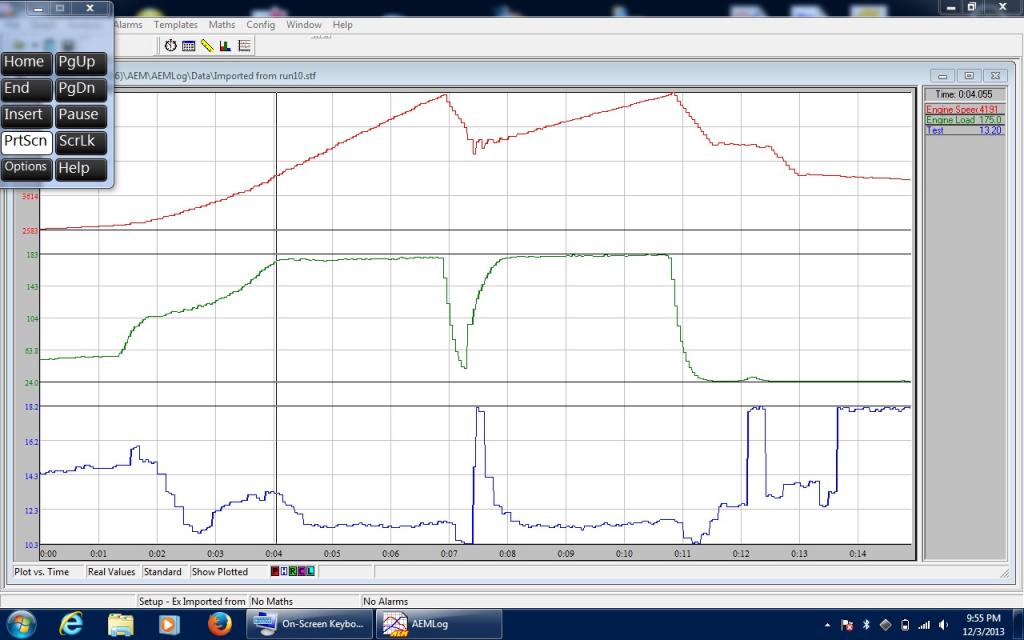
Task: Open the Maths menu
Action: [x=222, y=24]
